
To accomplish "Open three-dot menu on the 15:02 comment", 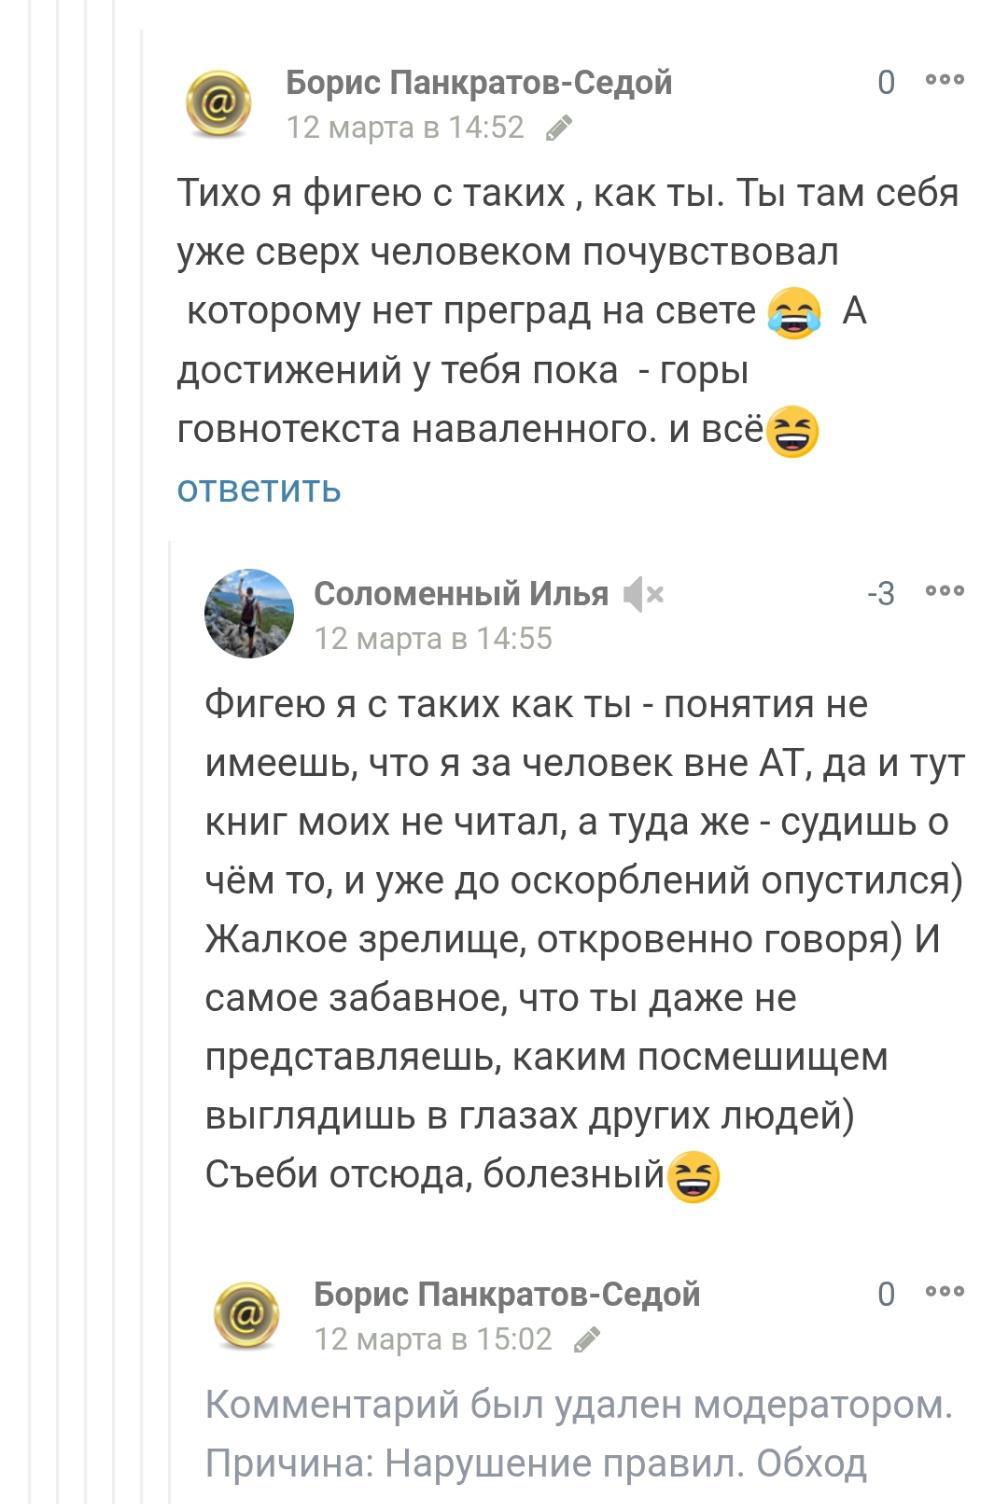I will (945, 1292).
